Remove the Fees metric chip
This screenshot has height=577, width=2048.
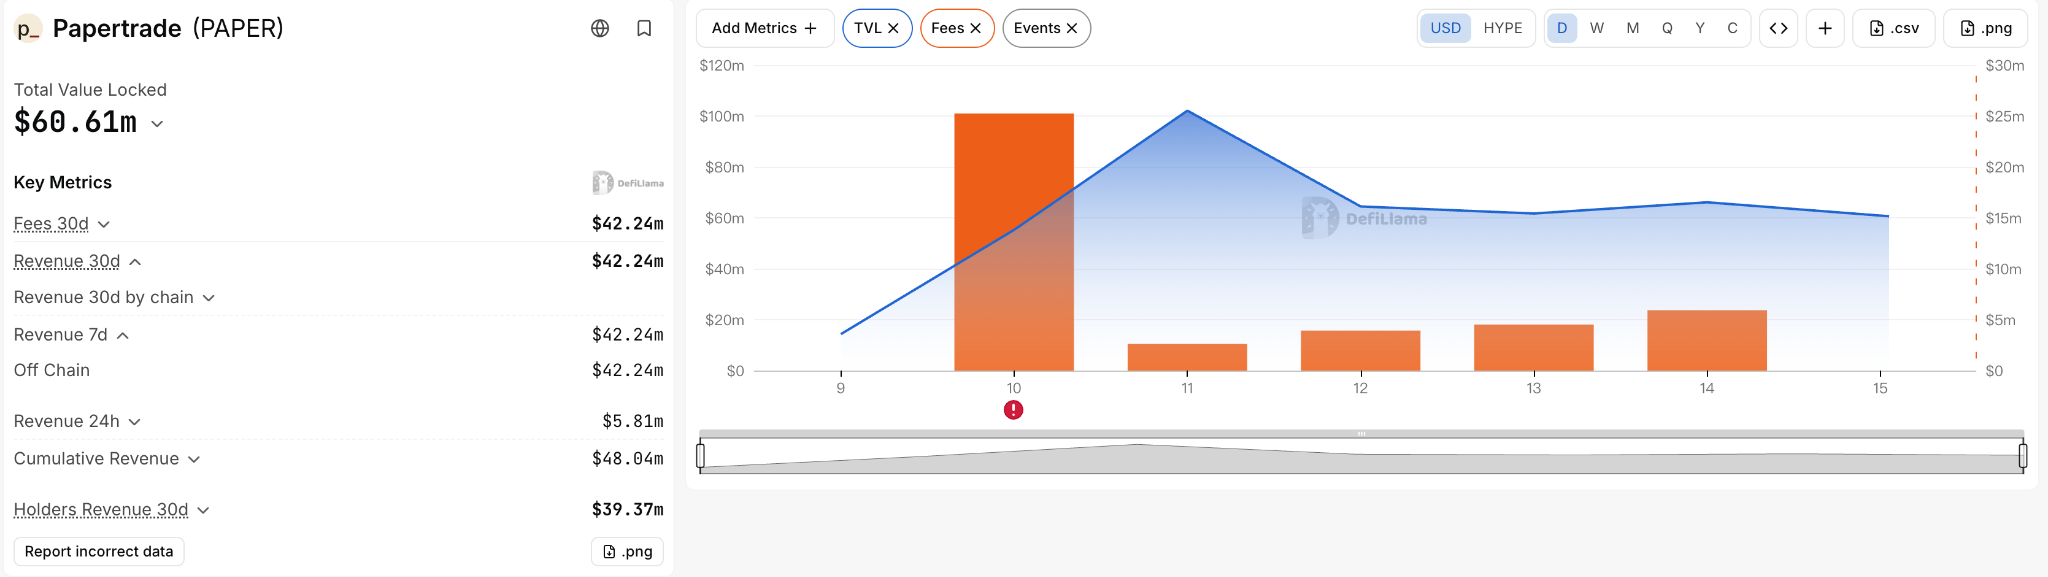pyautogui.click(x=975, y=28)
